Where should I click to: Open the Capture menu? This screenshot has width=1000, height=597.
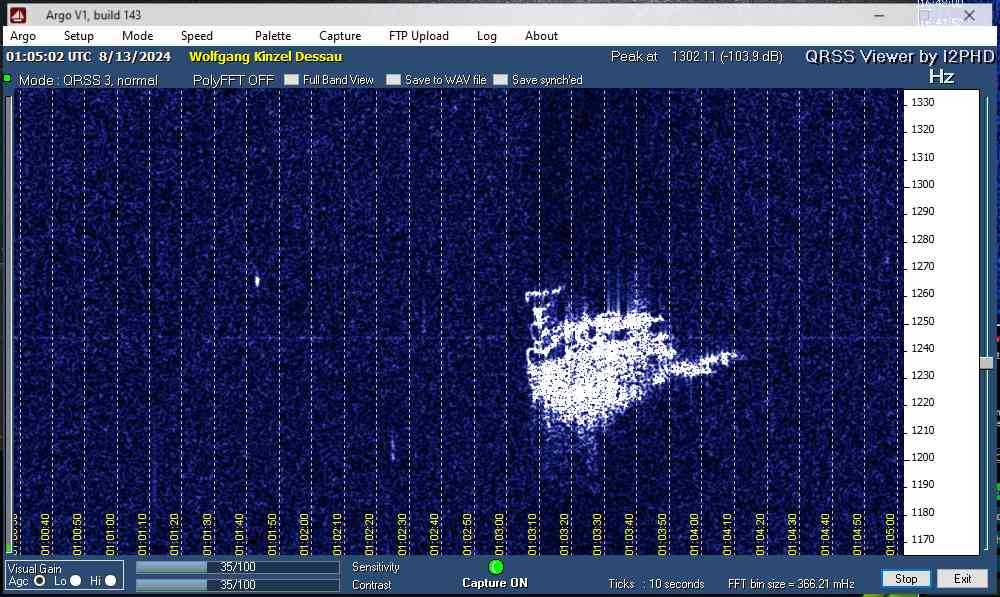(x=340, y=36)
